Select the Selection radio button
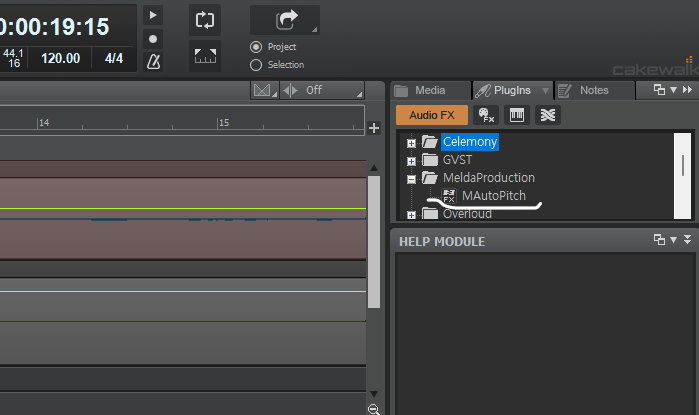The image size is (699, 415). click(256, 65)
